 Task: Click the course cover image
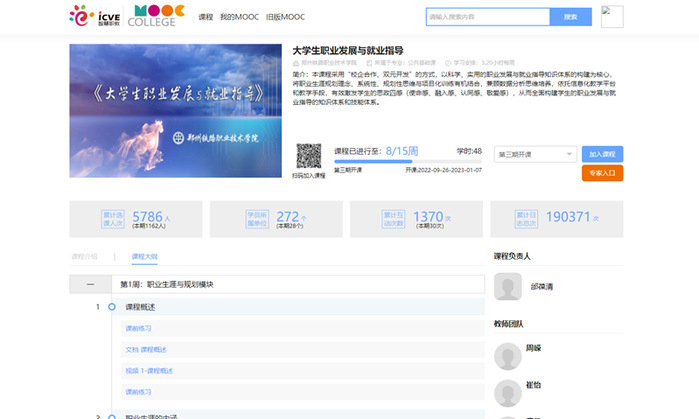click(175, 111)
